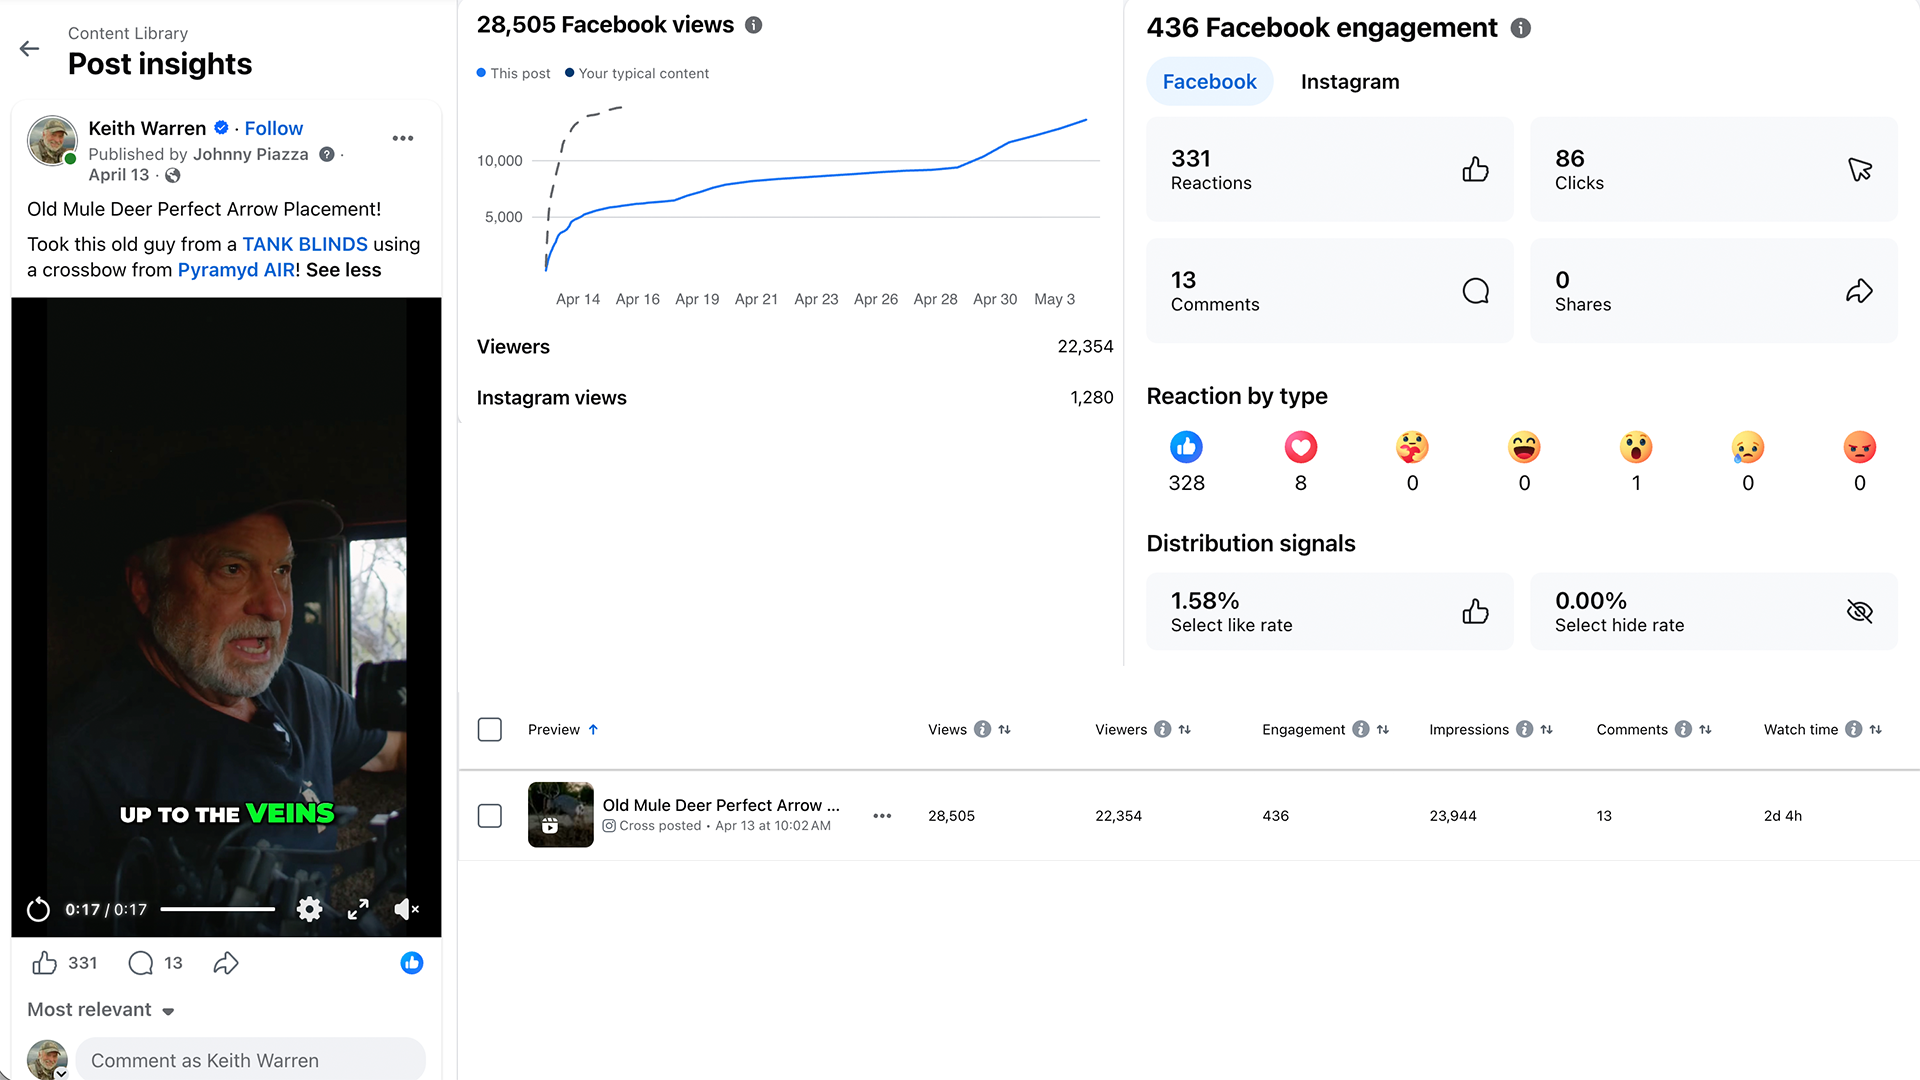This screenshot has width=1920, height=1080.
Task: Click info icon beside Engagement column
Action: pyautogui.click(x=1361, y=730)
